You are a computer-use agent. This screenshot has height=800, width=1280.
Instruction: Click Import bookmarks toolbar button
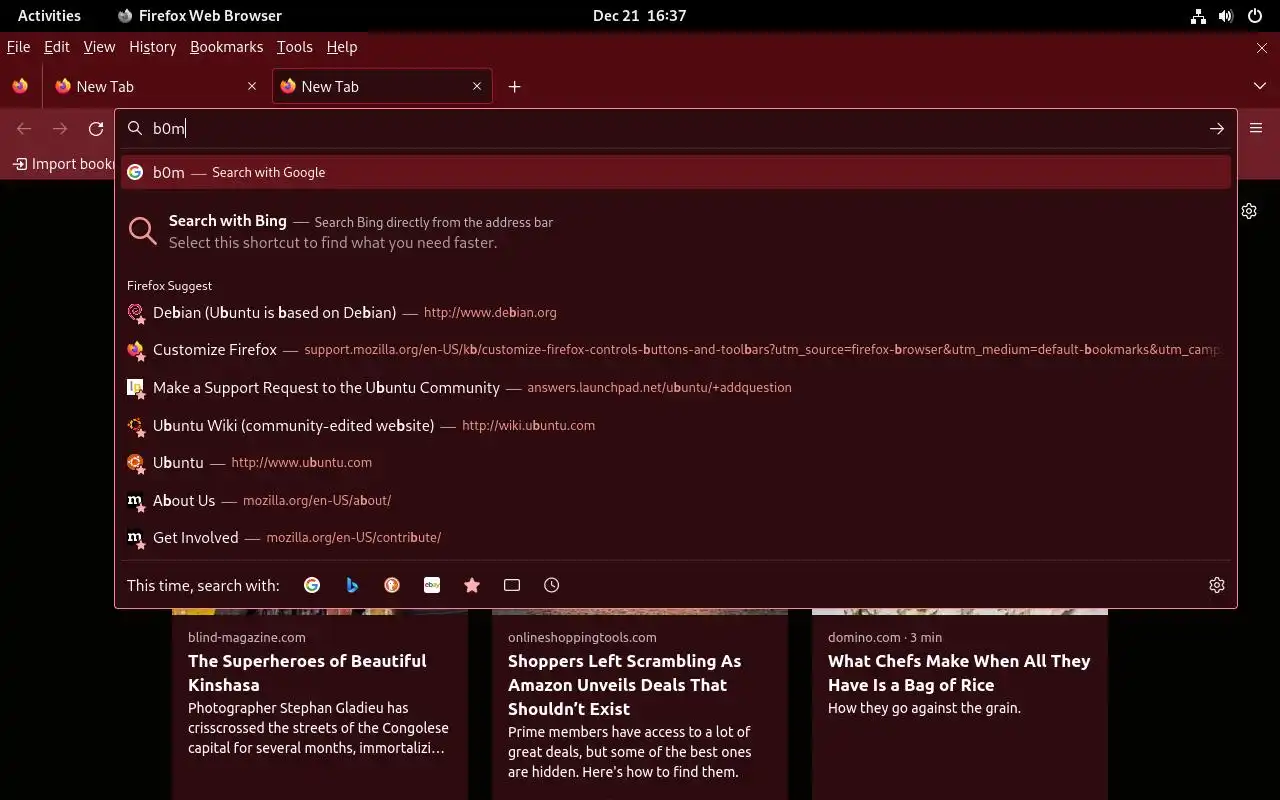(x=64, y=164)
